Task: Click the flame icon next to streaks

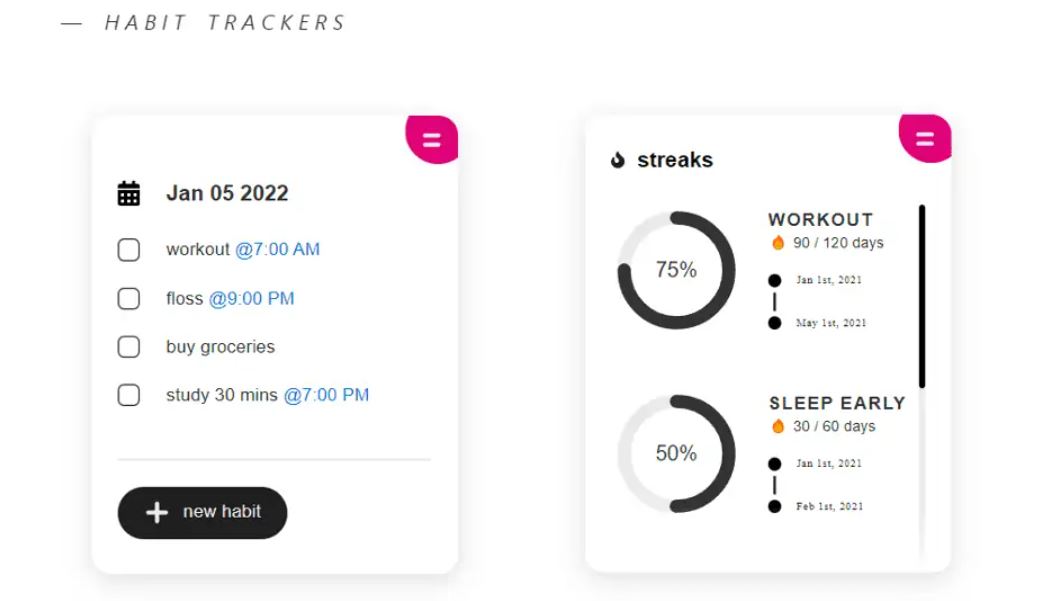Action: [x=617, y=160]
